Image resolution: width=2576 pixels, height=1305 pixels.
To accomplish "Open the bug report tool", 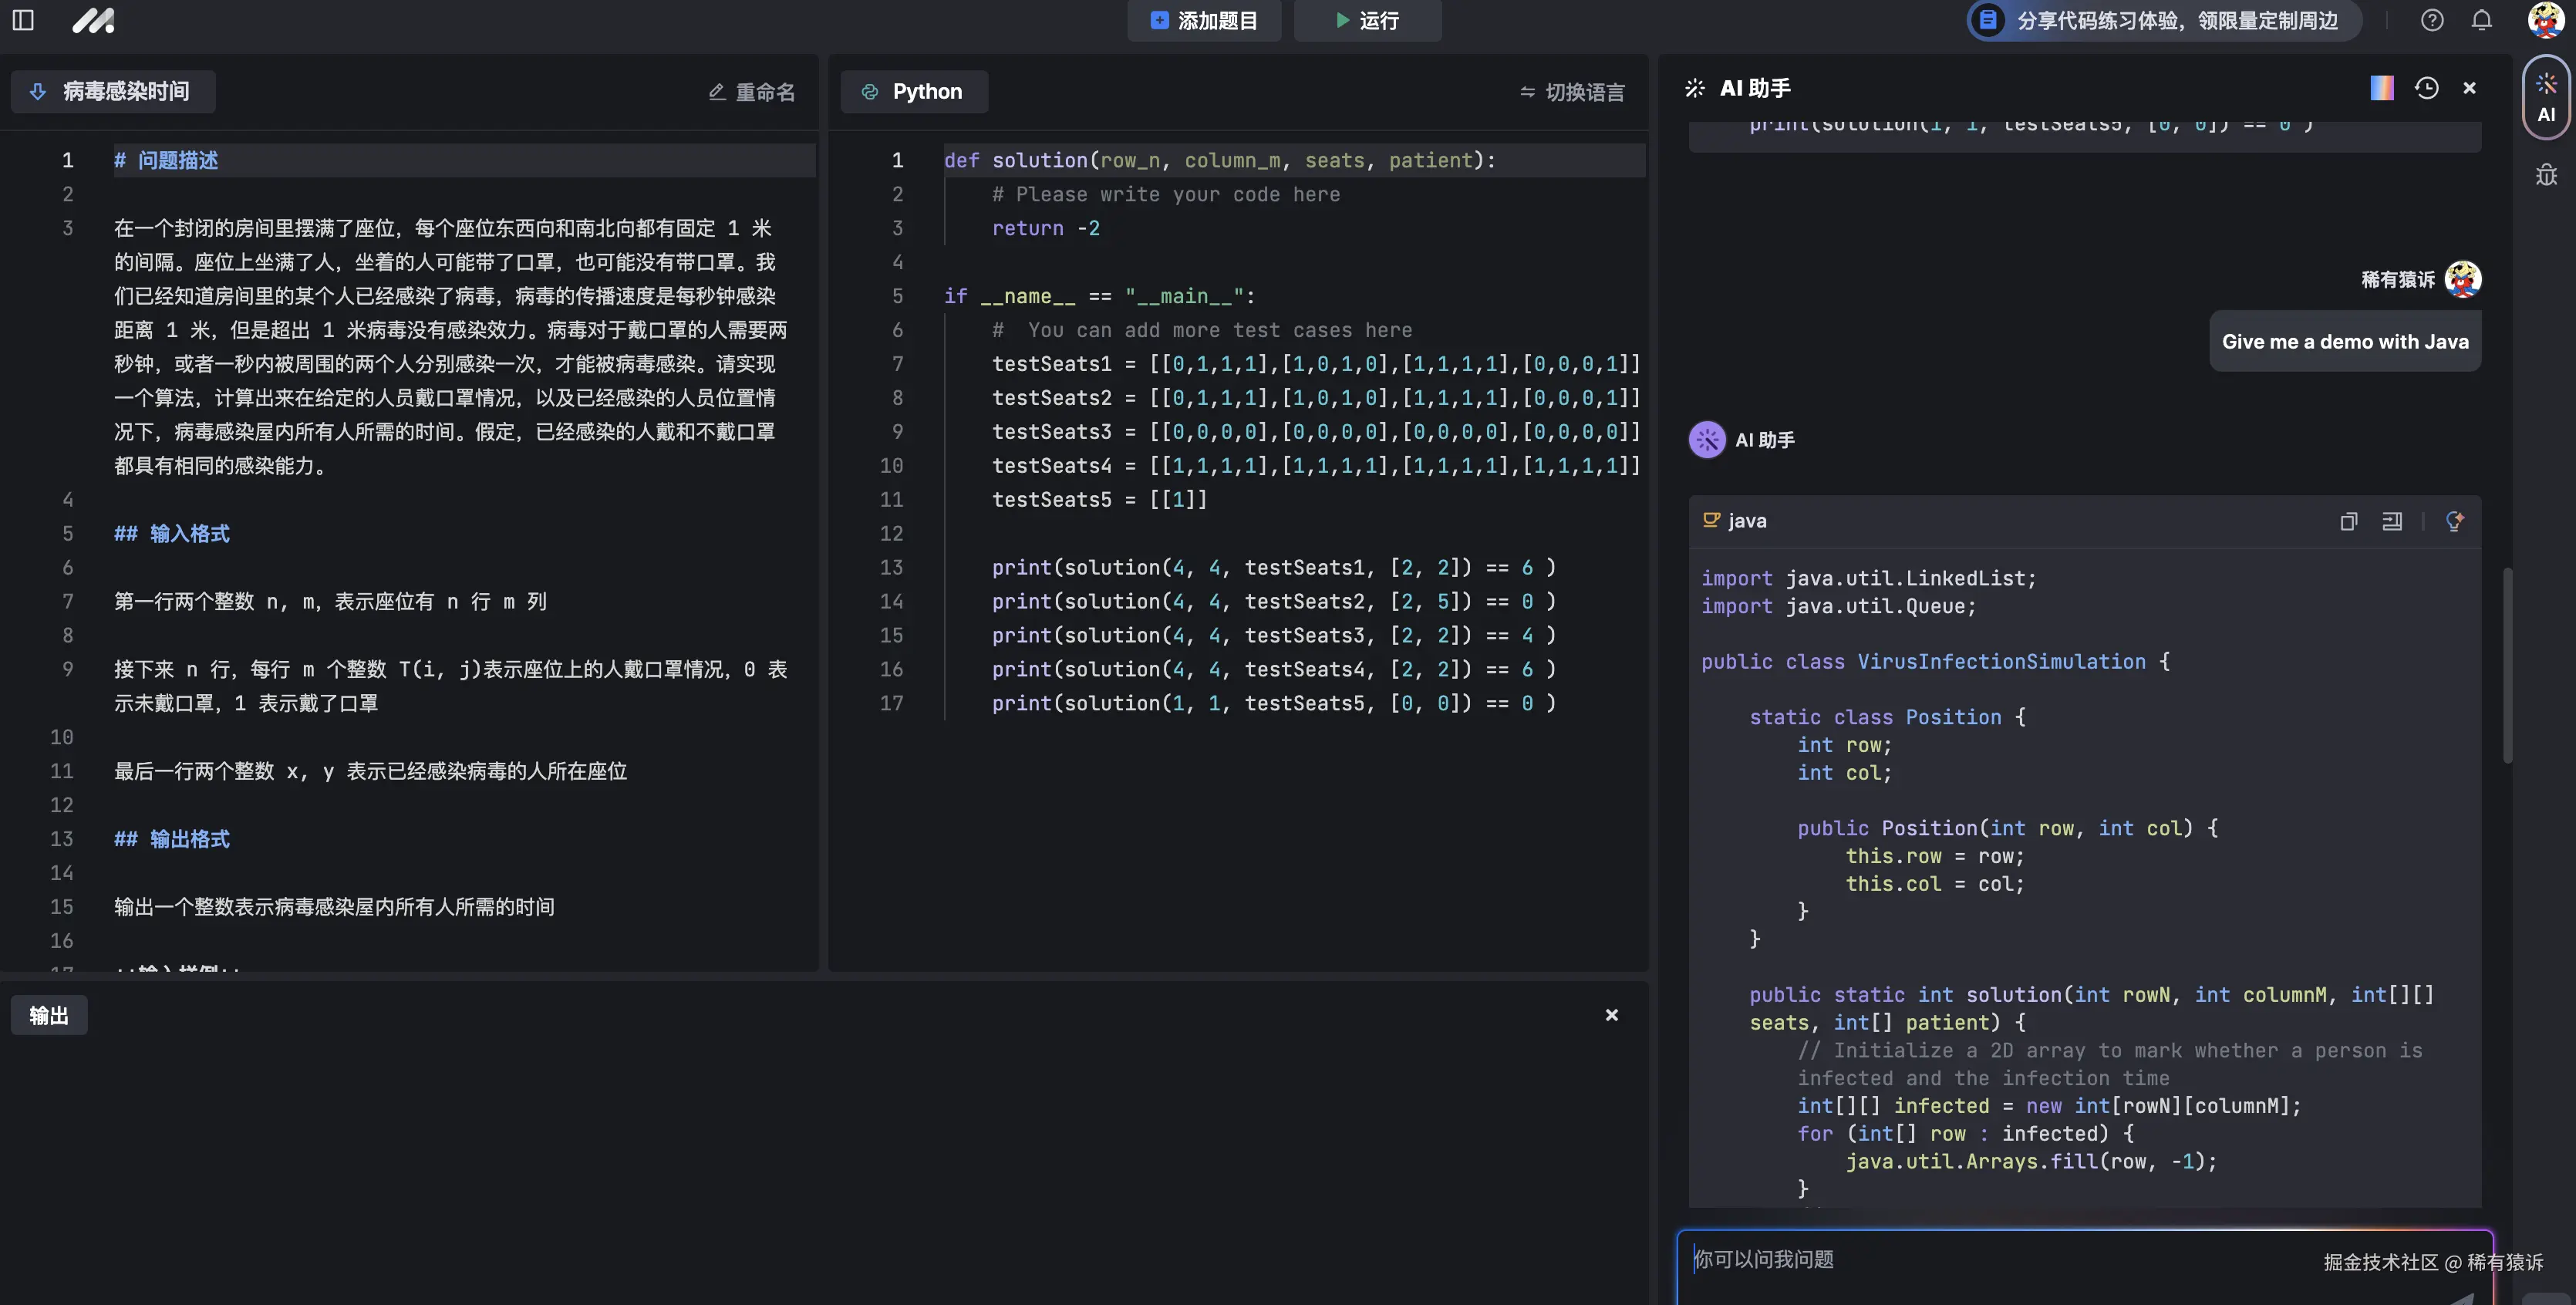I will 2546,174.
